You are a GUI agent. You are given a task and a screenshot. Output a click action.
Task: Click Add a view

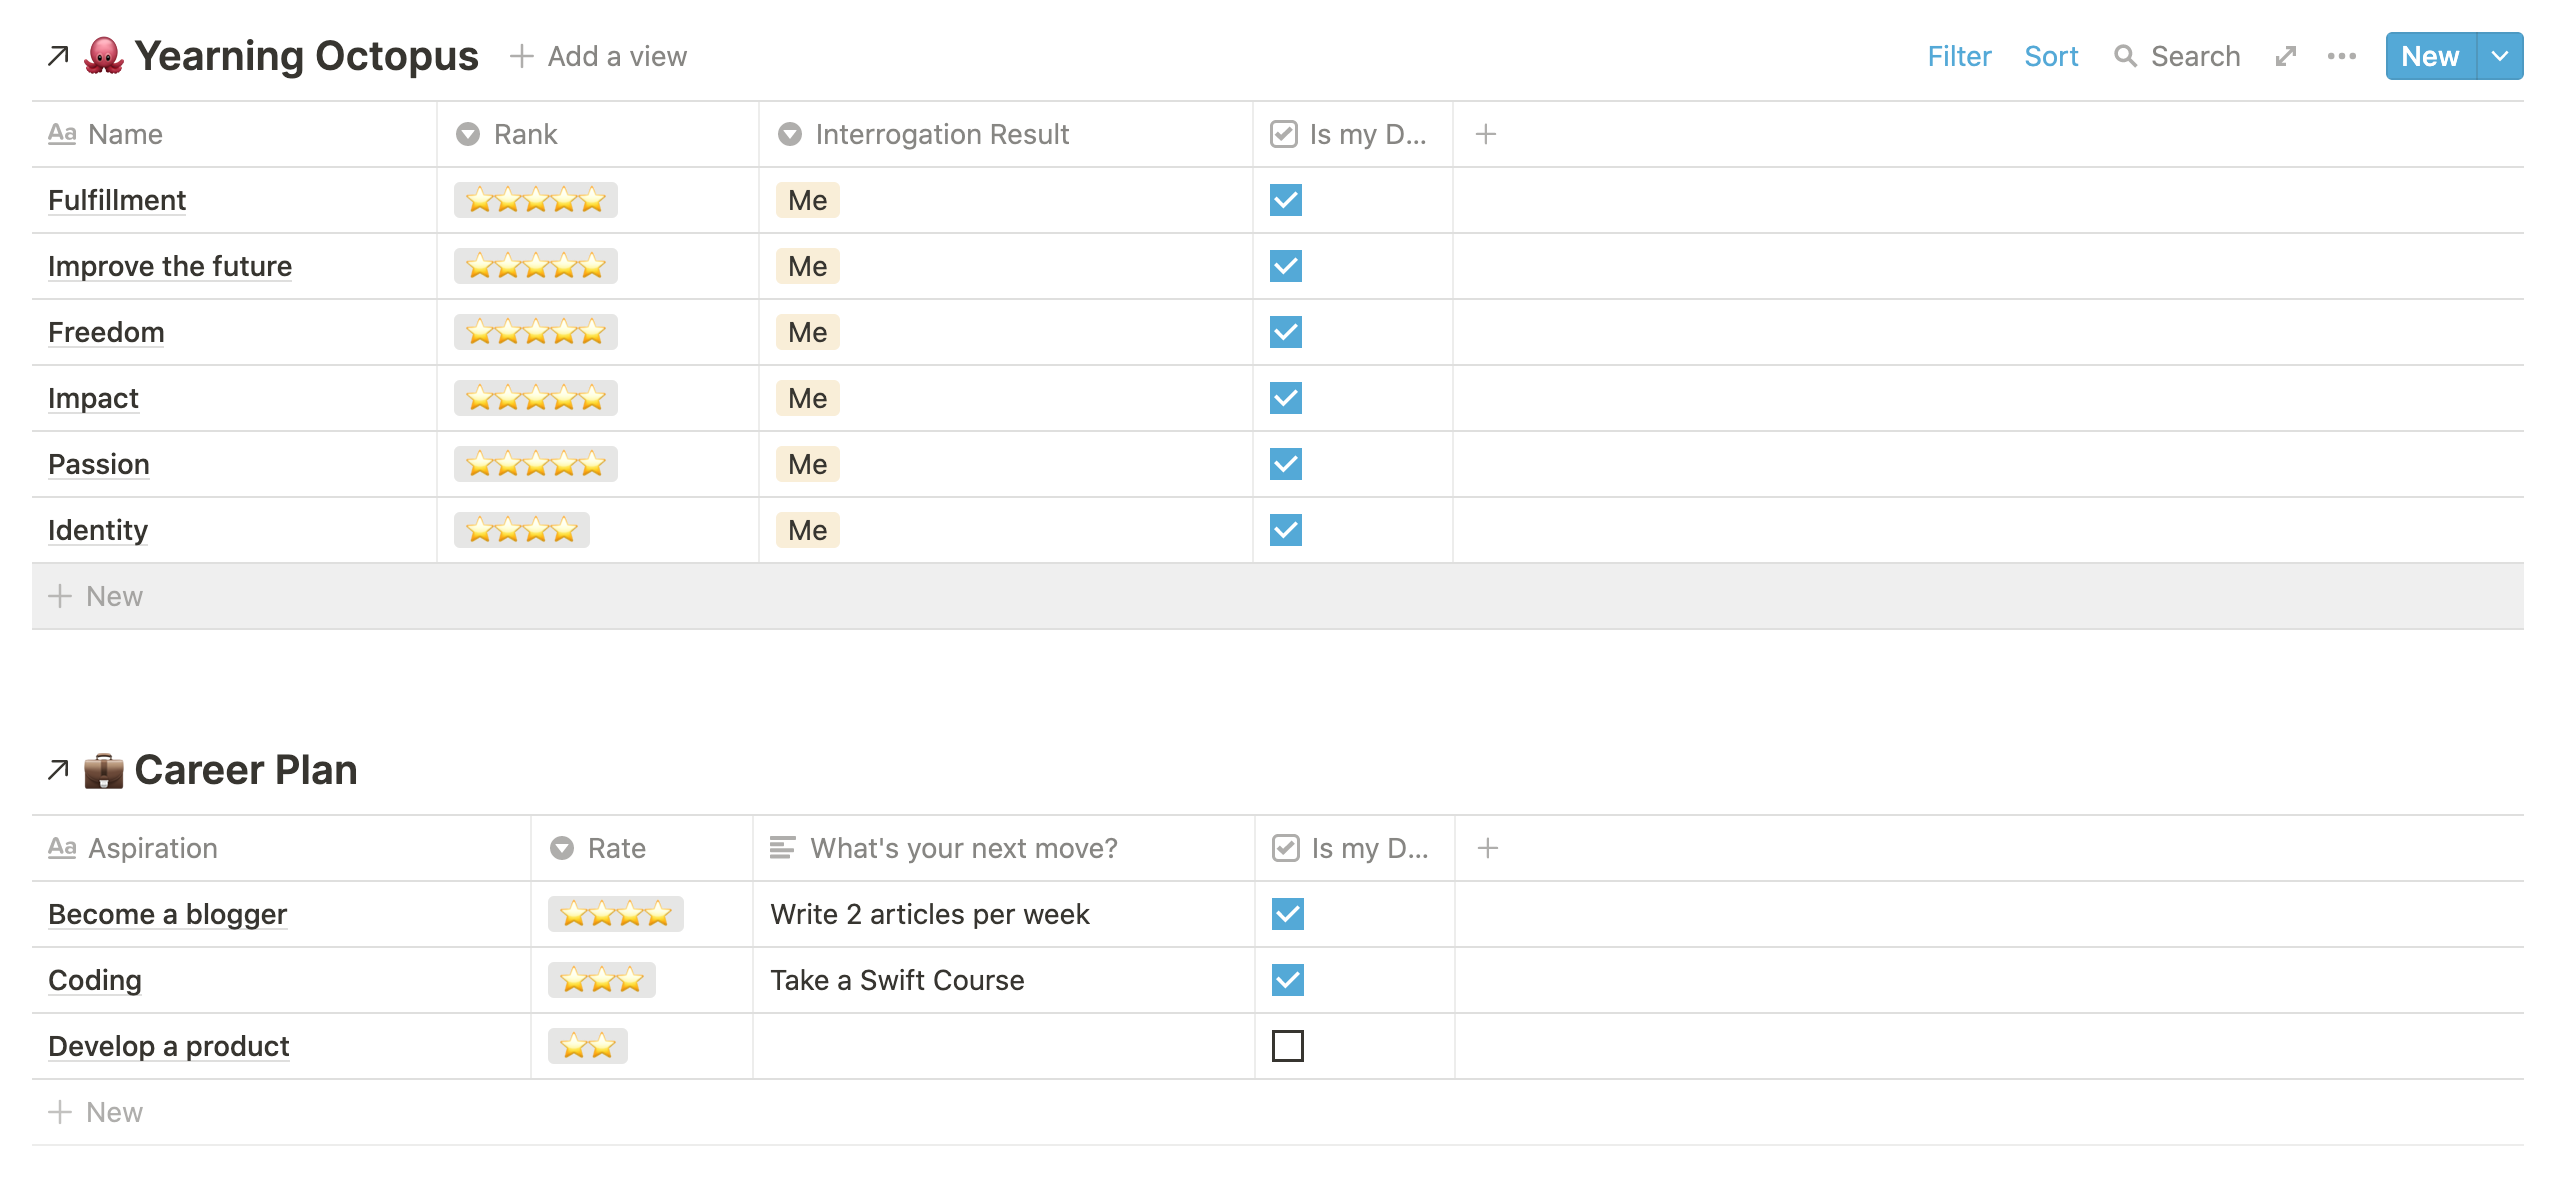pos(599,57)
